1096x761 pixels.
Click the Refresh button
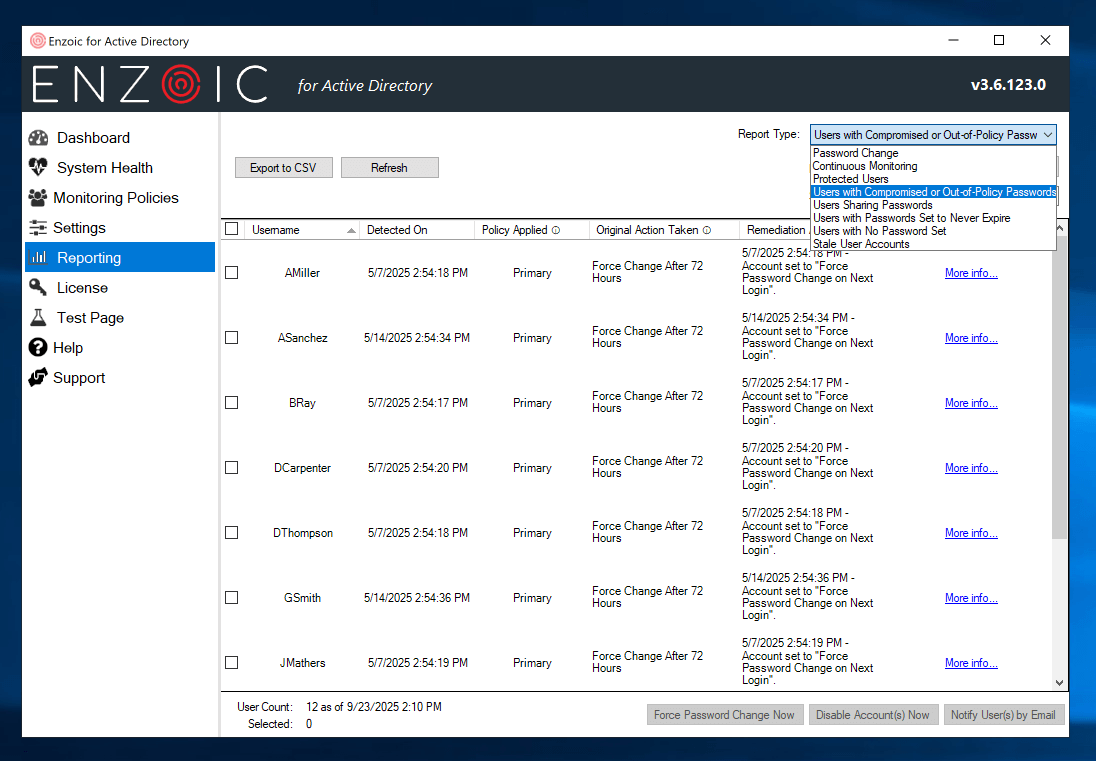(389, 168)
